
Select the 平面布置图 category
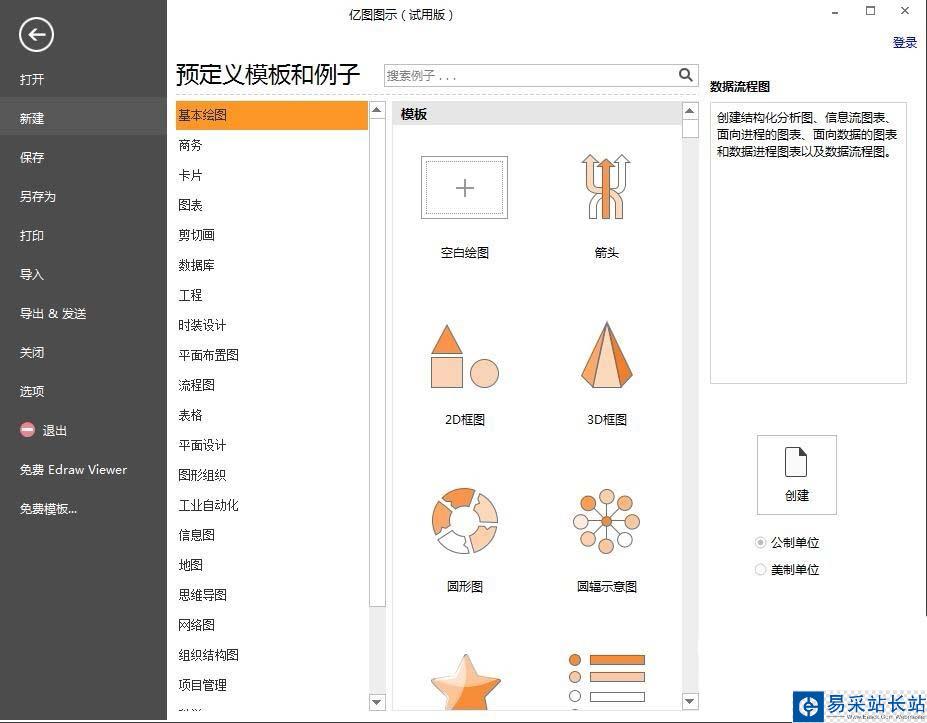[x=209, y=355]
